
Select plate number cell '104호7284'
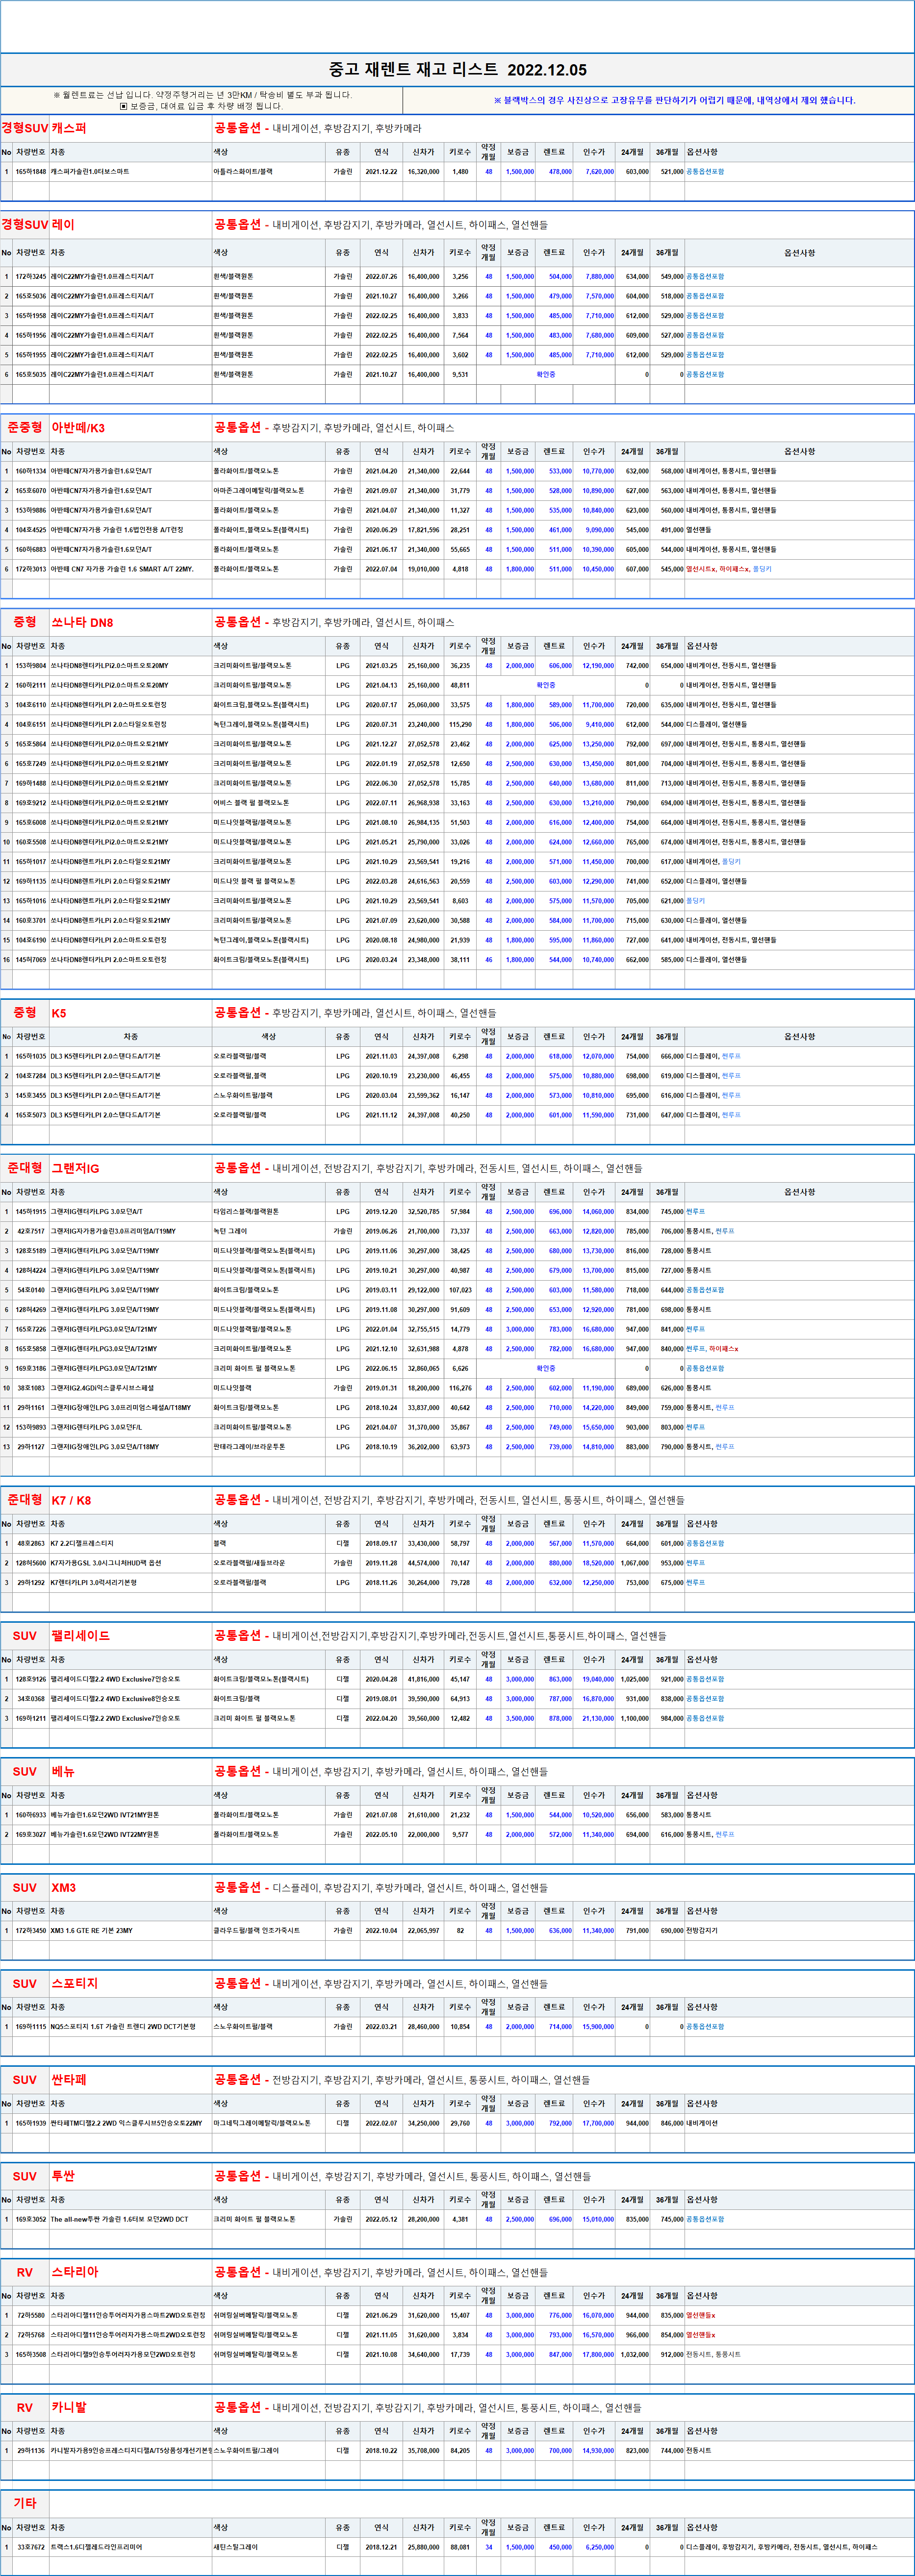[x=31, y=1076]
